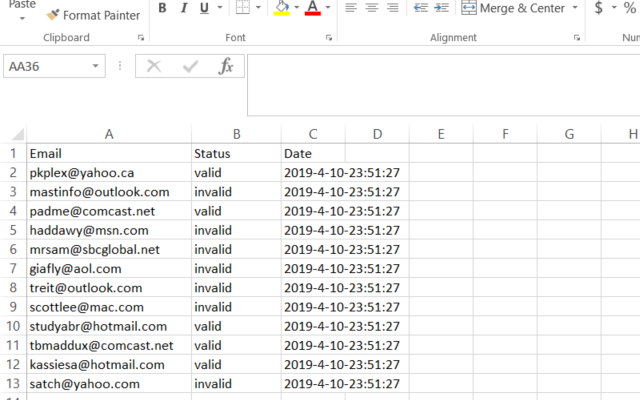640x400 pixels.
Task: Click the Borders icon
Action: [x=243, y=7]
